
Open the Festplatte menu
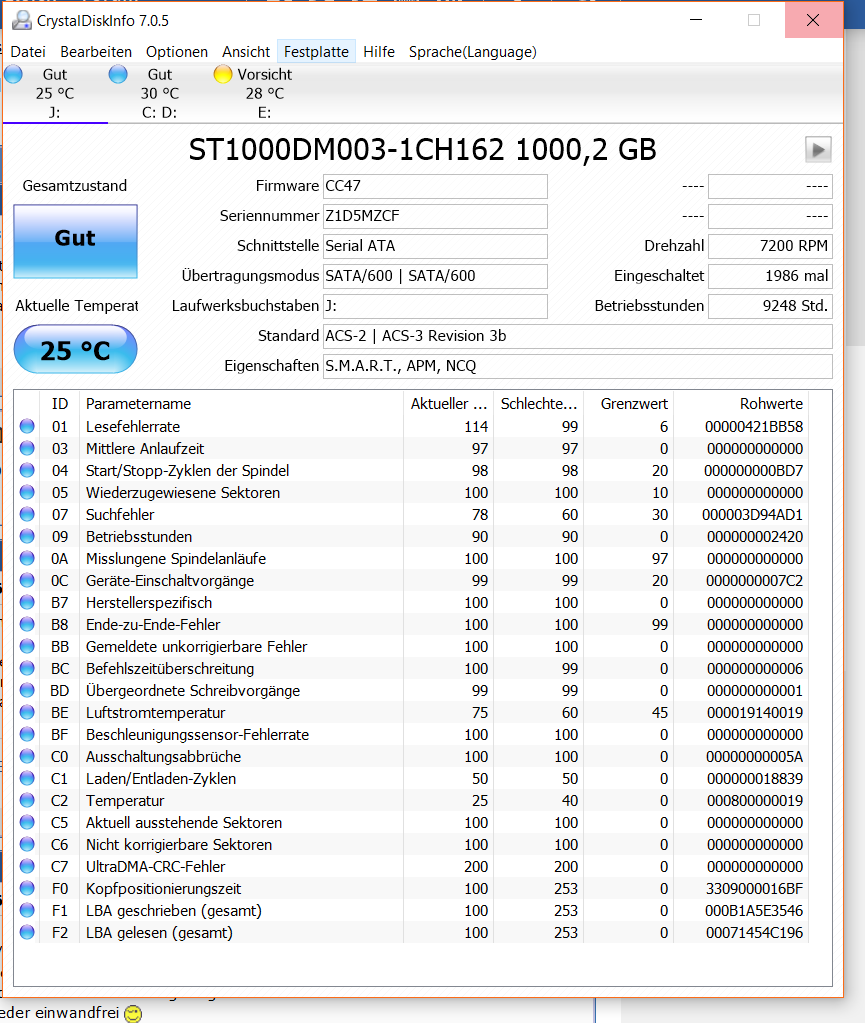pyautogui.click(x=316, y=52)
